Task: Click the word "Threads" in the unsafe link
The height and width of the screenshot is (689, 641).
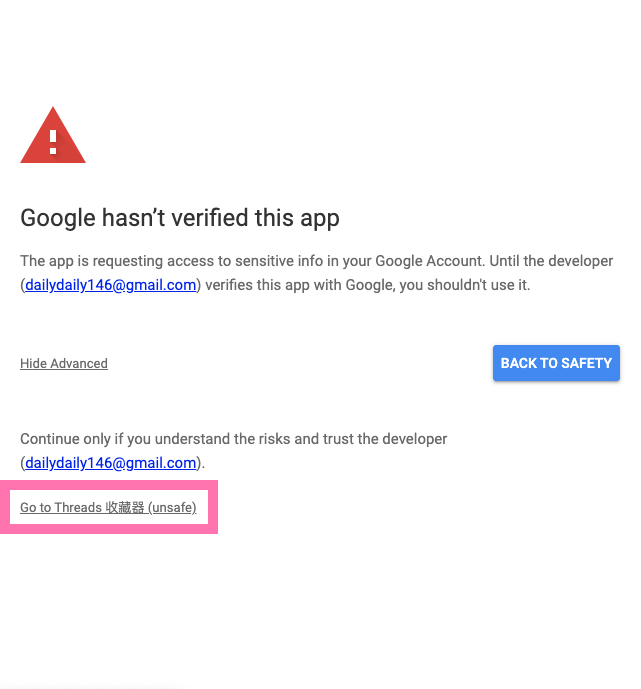Action: click(x=78, y=508)
